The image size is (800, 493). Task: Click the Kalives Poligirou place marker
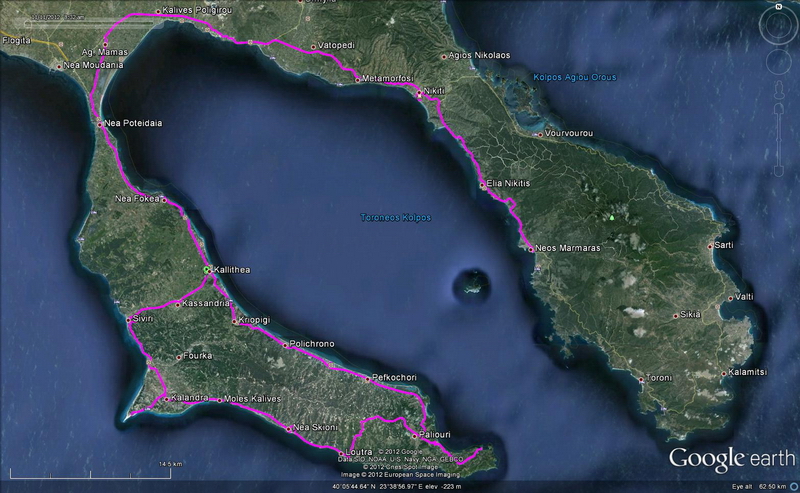click(158, 11)
